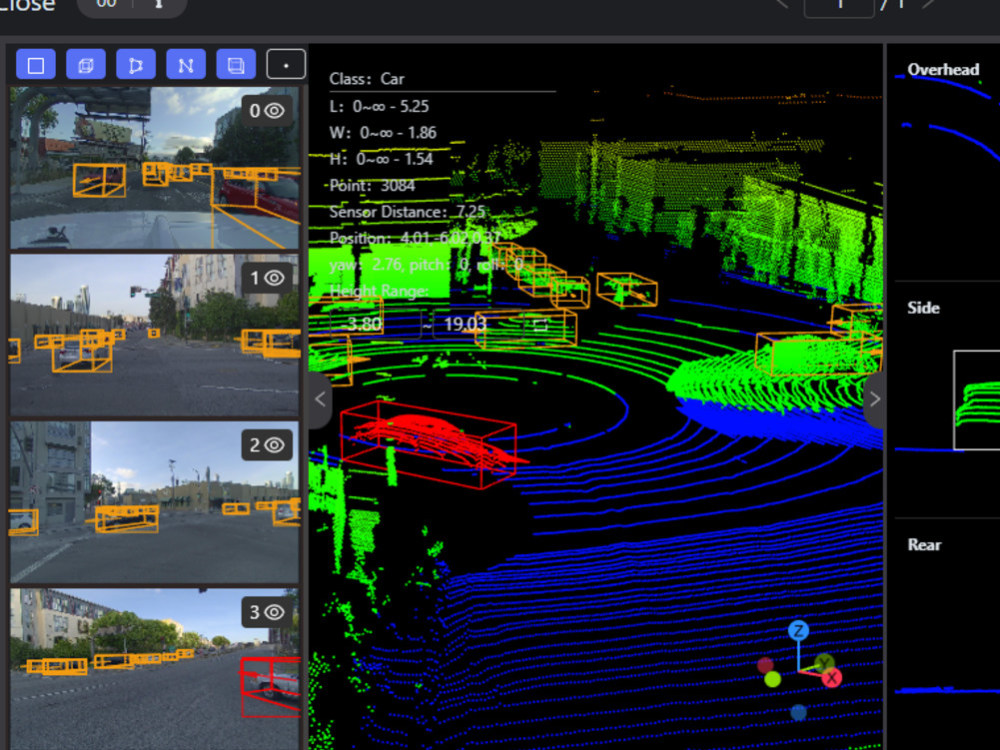This screenshot has height=750, width=1000.
Task: Snap view to the Z axis gizmo
Action: [798, 631]
